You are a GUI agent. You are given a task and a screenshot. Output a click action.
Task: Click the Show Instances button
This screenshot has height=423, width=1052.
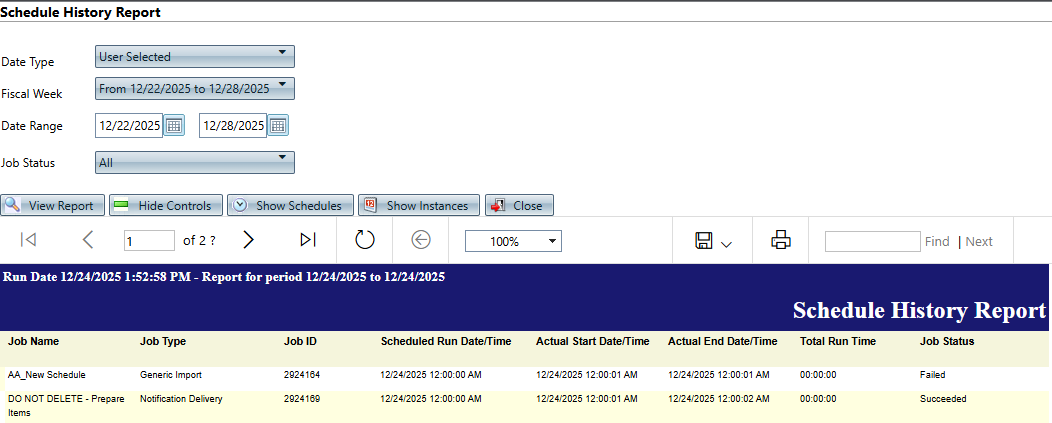[418, 206]
